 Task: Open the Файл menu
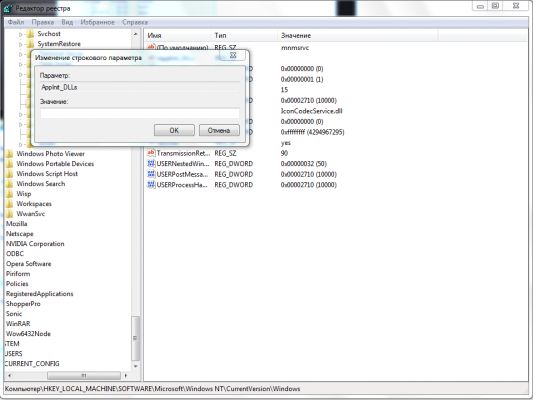coord(16,22)
